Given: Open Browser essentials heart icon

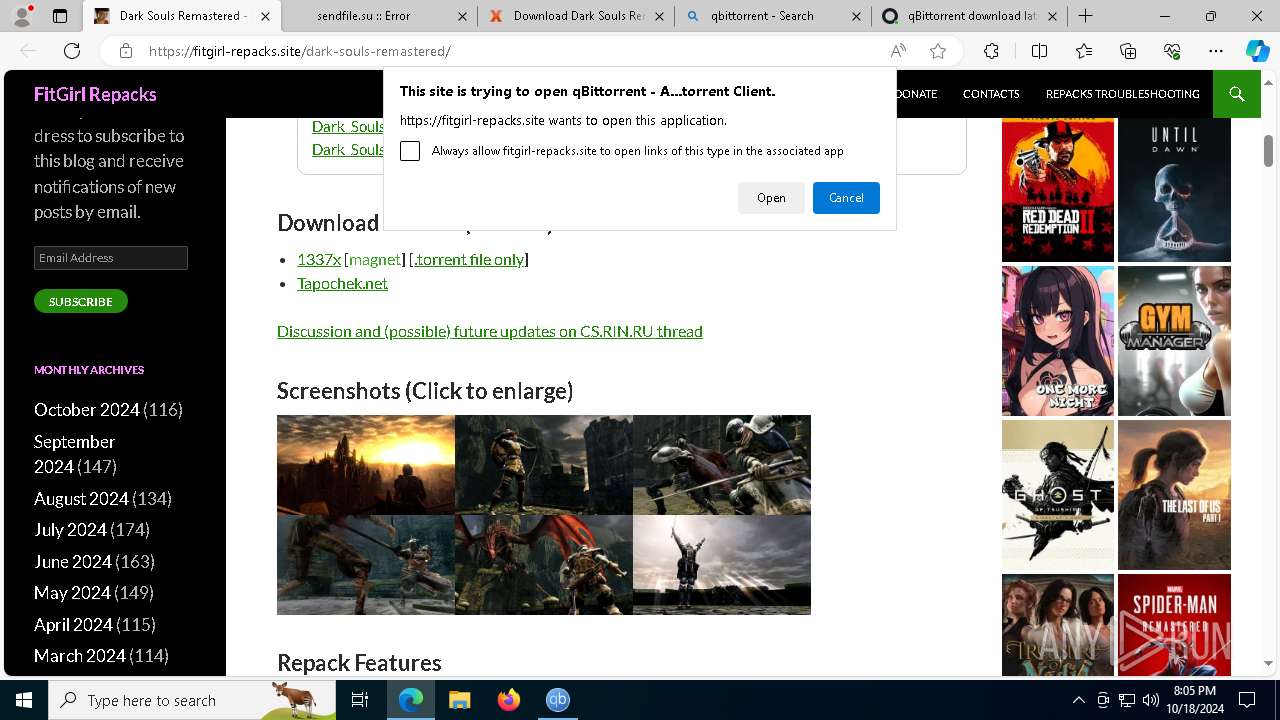Looking at the screenshot, I should (x=1172, y=51).
